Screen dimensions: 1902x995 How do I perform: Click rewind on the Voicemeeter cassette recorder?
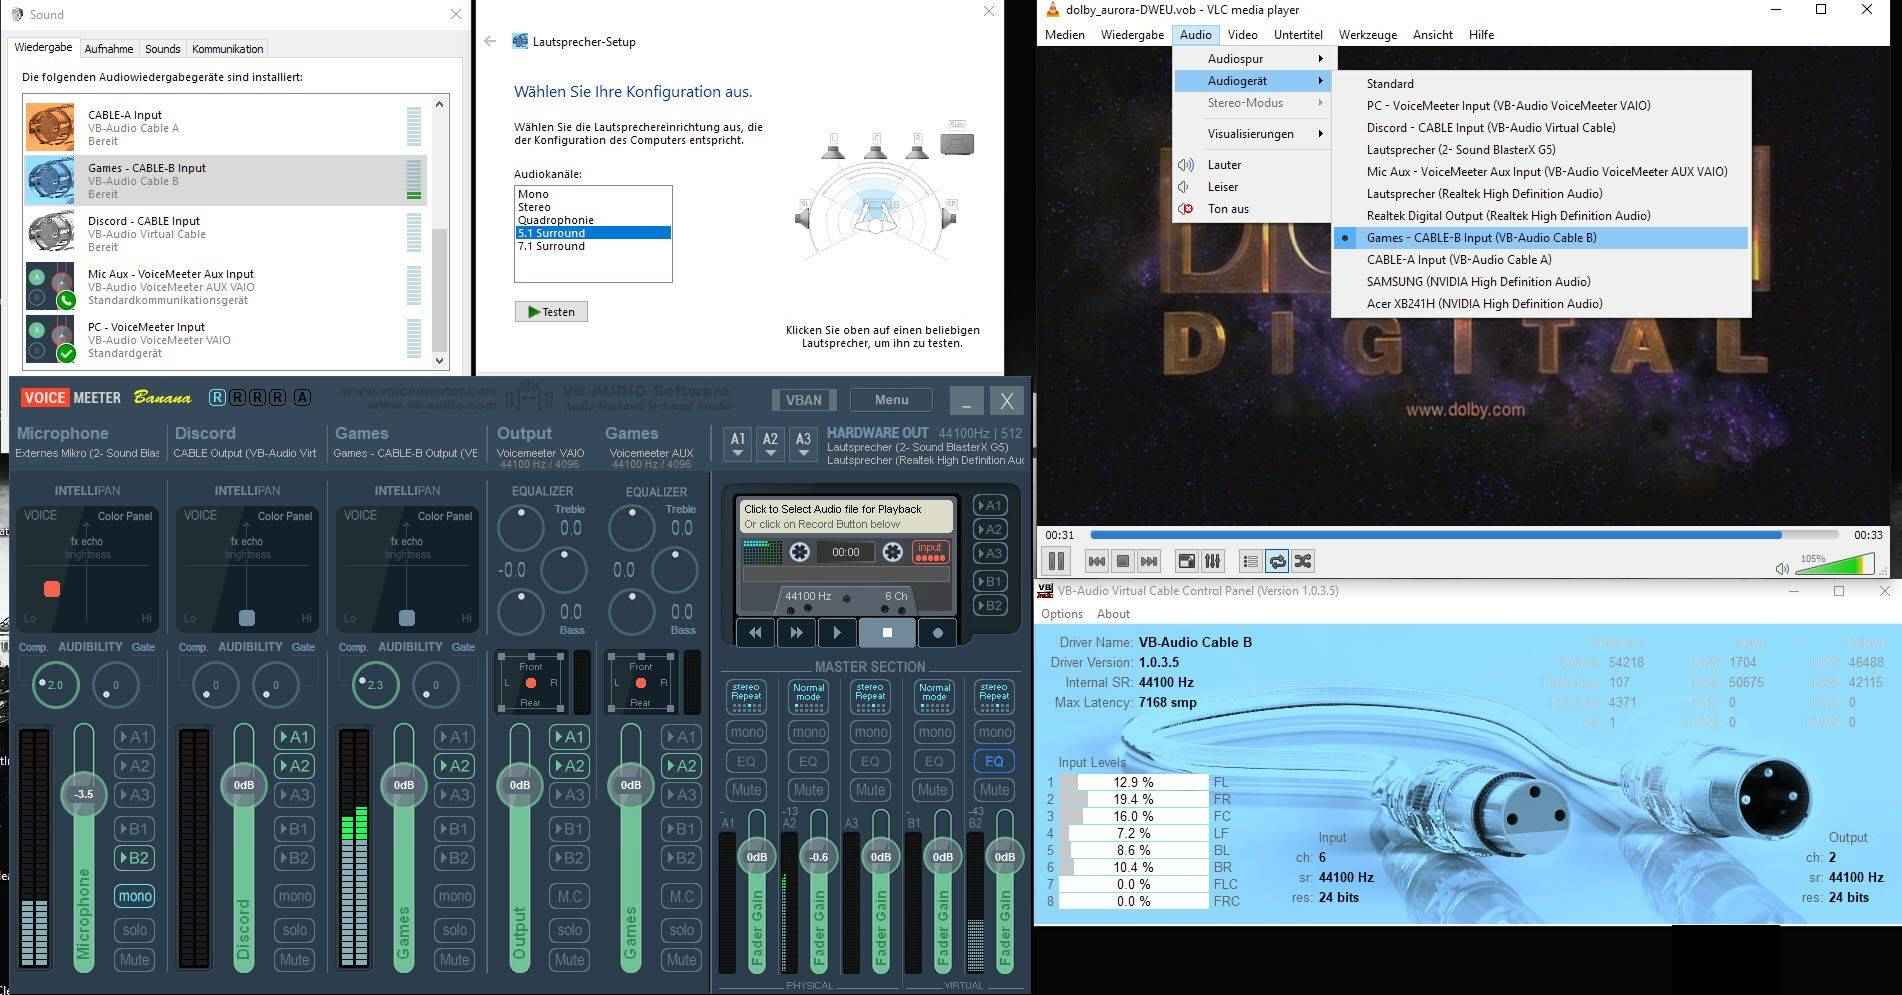755,632
